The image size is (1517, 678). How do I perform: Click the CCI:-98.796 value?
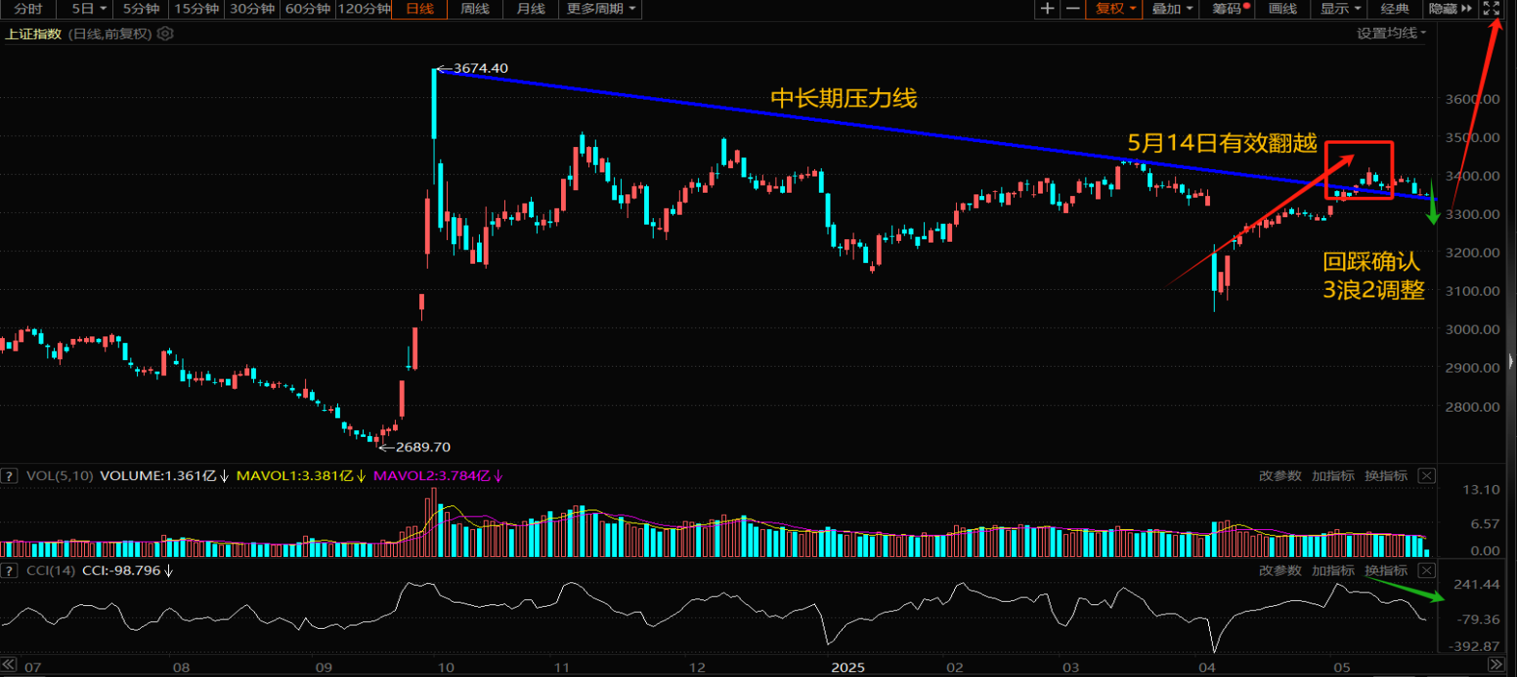pyautogui.click(x=121, y=570)
